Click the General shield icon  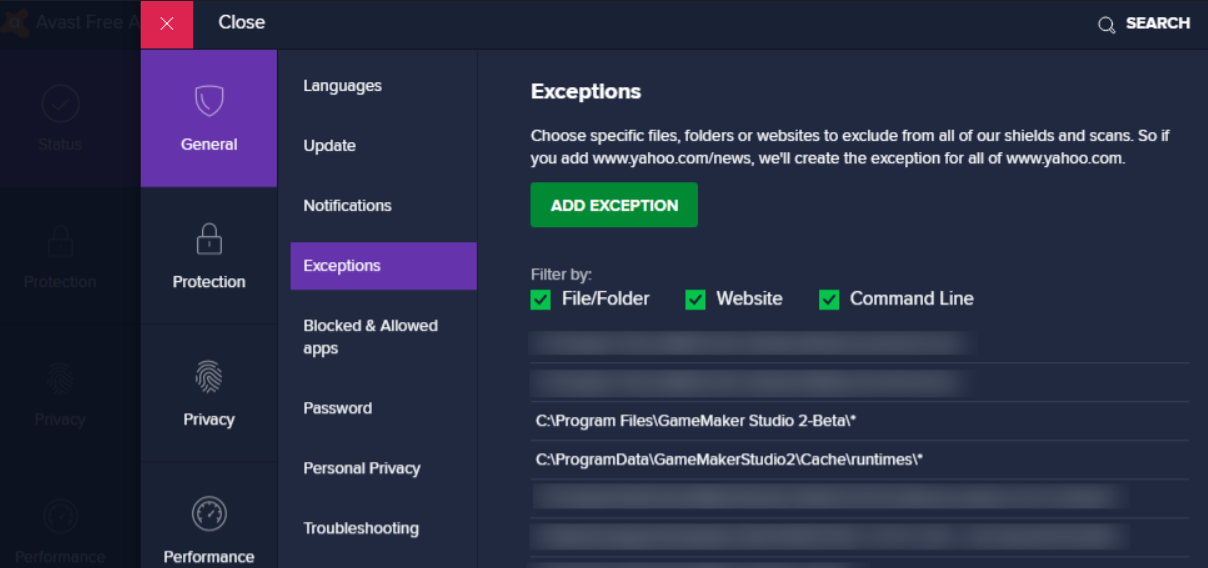208,101
